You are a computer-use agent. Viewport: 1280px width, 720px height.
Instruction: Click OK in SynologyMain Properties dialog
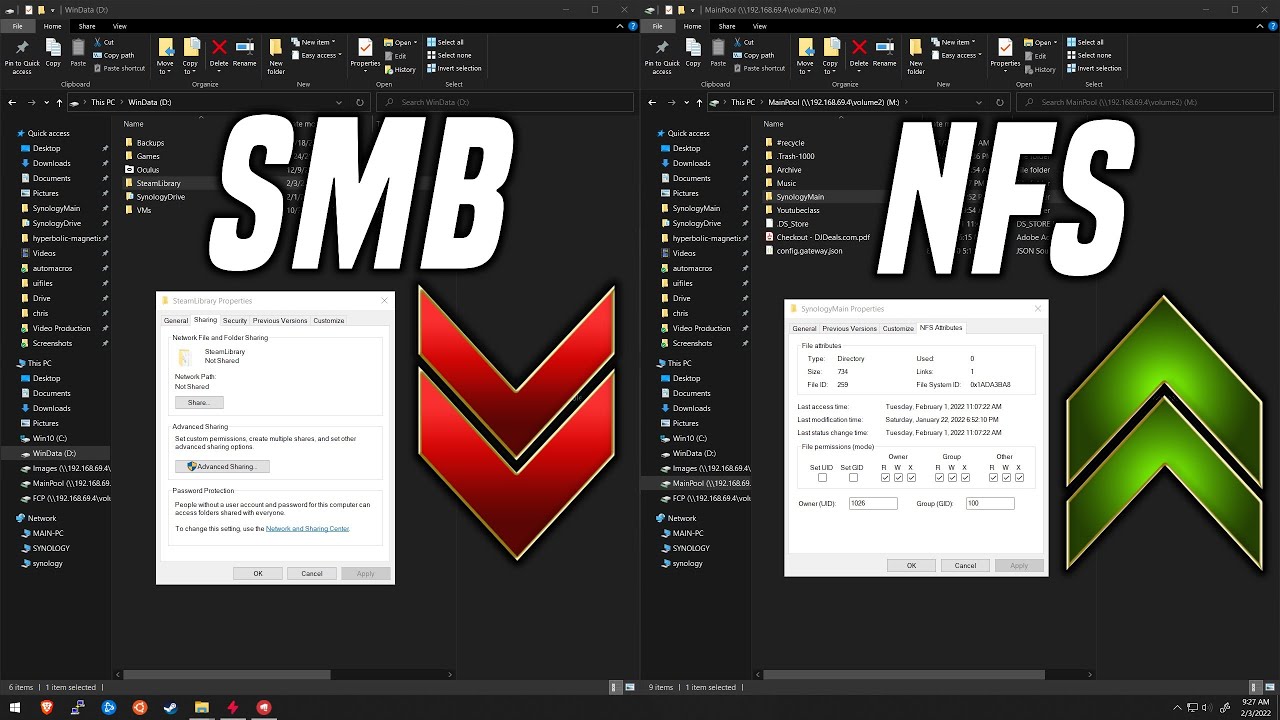[911, 565]
